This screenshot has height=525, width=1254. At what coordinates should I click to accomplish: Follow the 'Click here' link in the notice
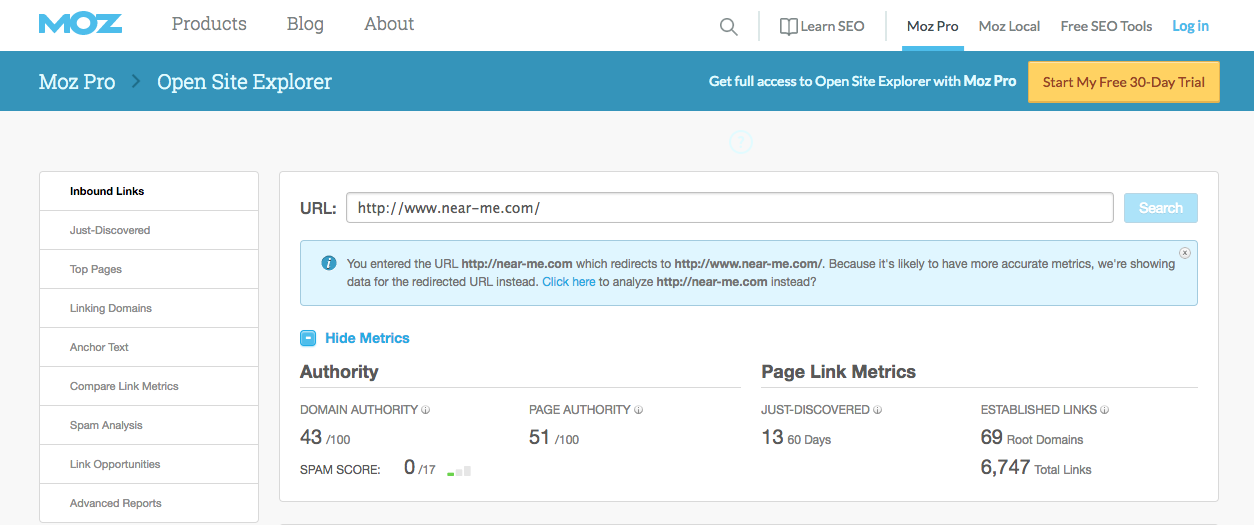pos(569,282)
